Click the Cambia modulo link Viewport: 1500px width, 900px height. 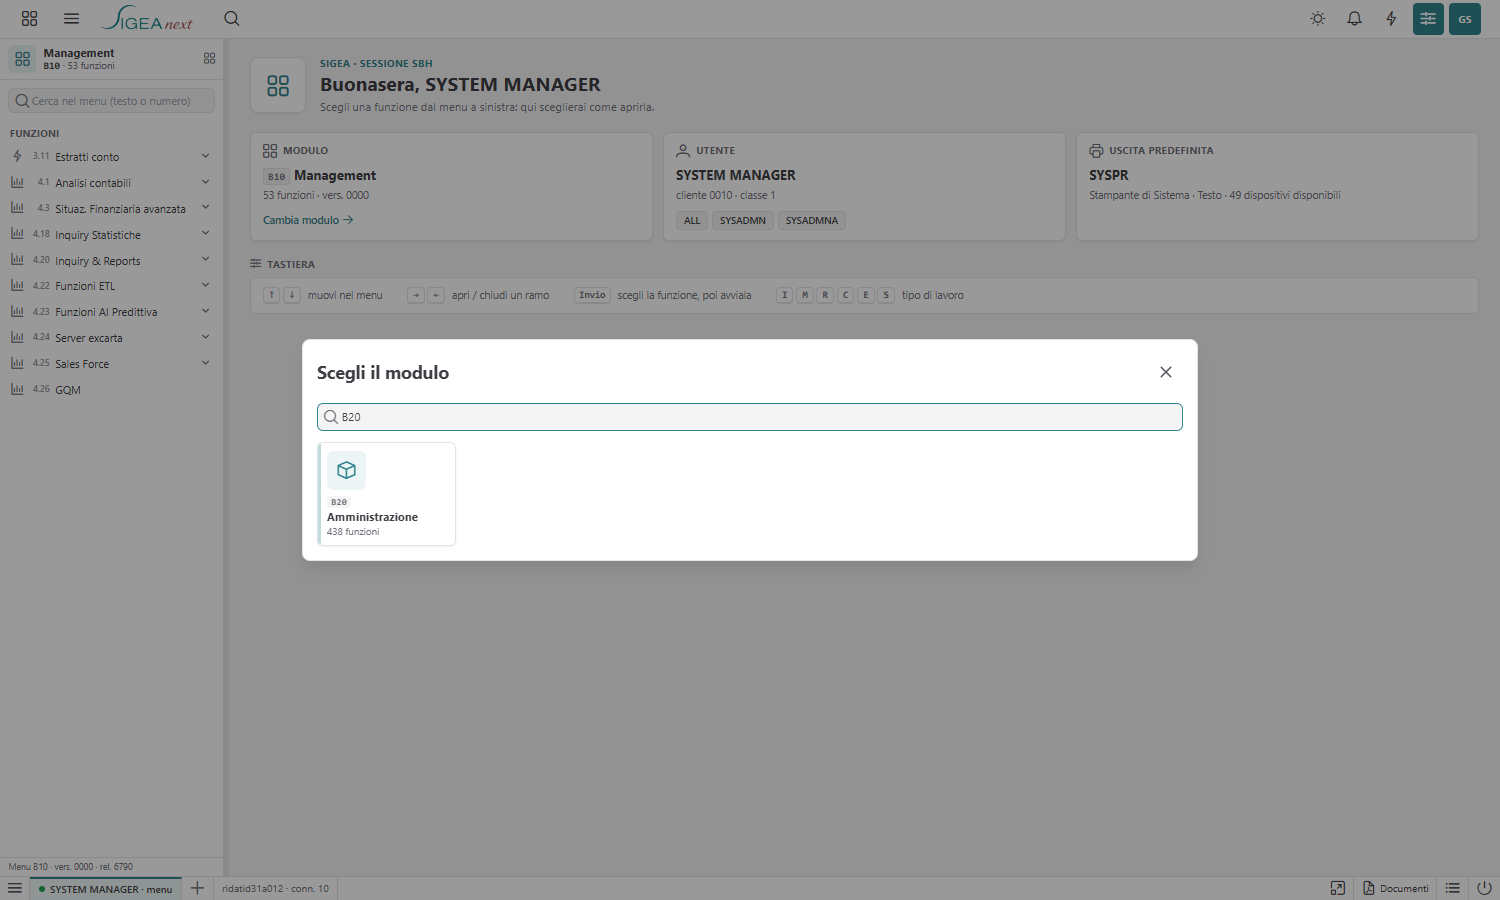click(308, 220)
